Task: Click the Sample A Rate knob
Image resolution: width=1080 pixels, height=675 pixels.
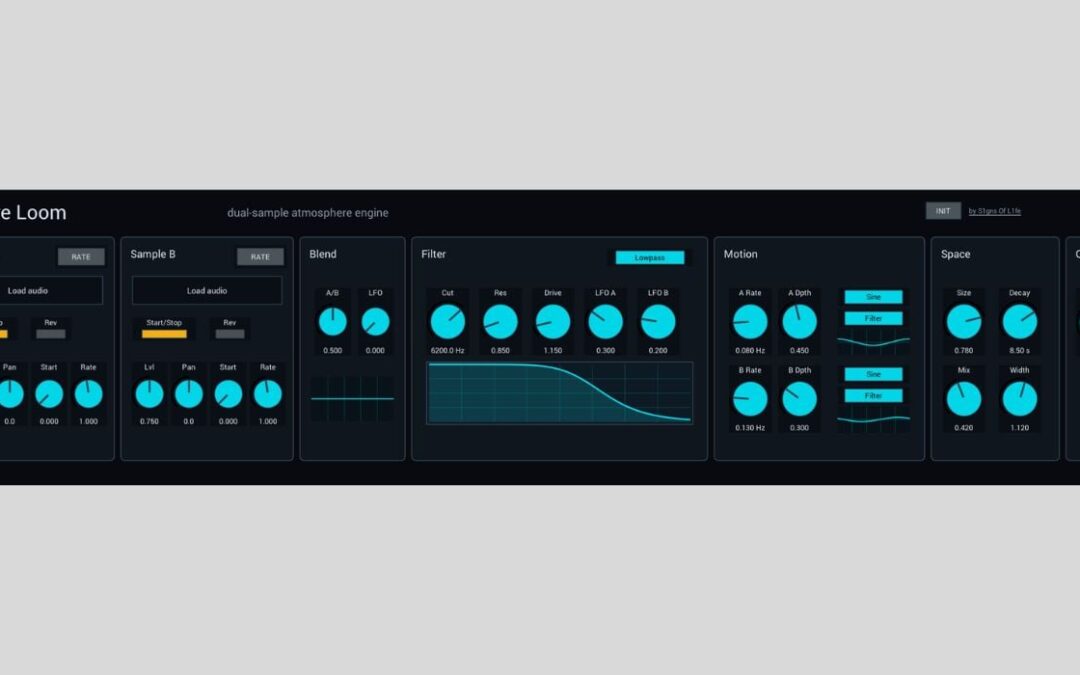Action: point(88,394)
